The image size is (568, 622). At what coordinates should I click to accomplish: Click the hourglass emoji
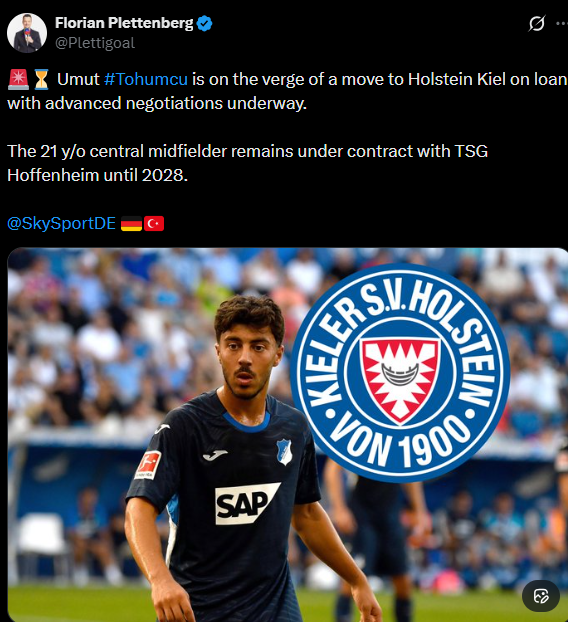click(41, 79)
